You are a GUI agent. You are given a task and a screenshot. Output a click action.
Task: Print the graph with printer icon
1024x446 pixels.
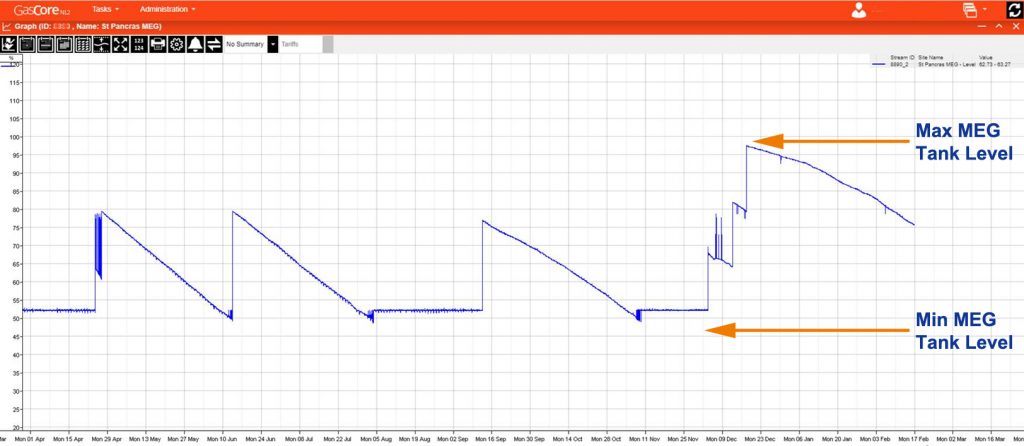(x=158, y=44)
